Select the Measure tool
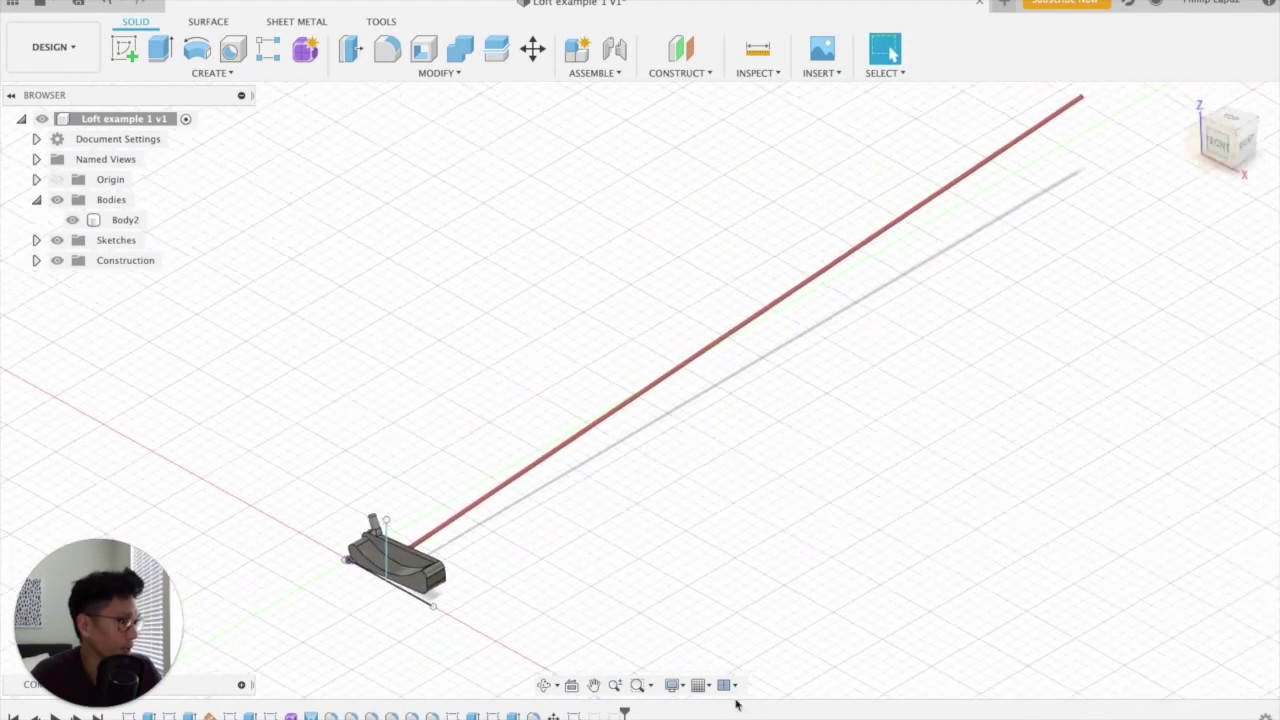This screenshot has width=1280, height=720. 758,49
